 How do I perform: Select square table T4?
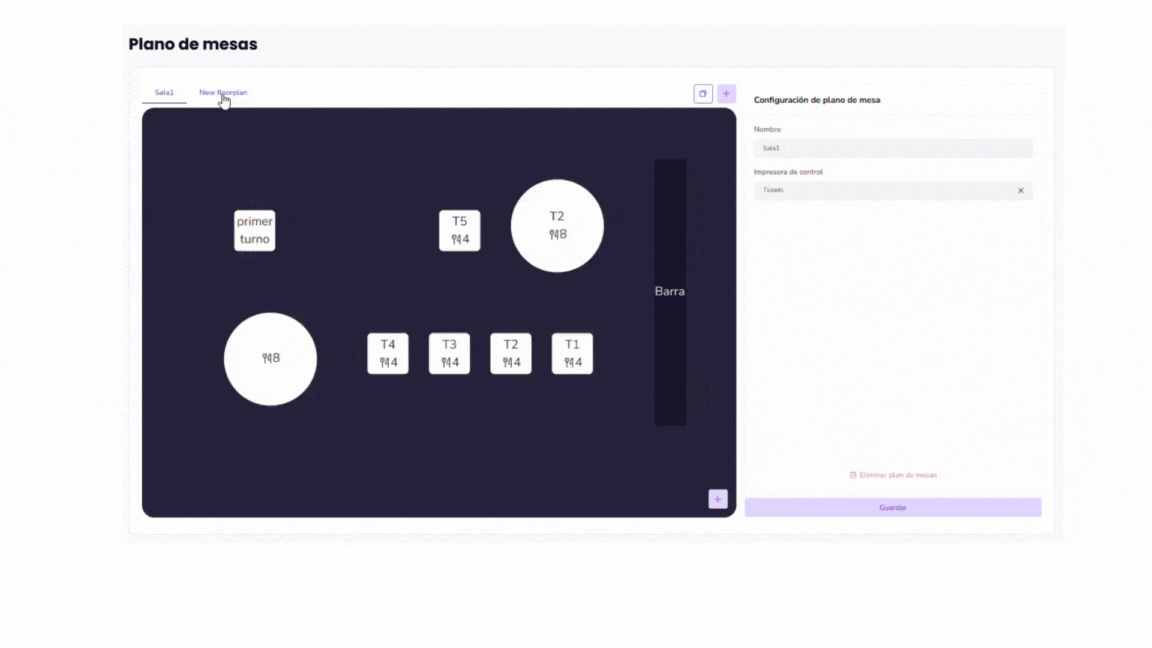tap(388, 354)
